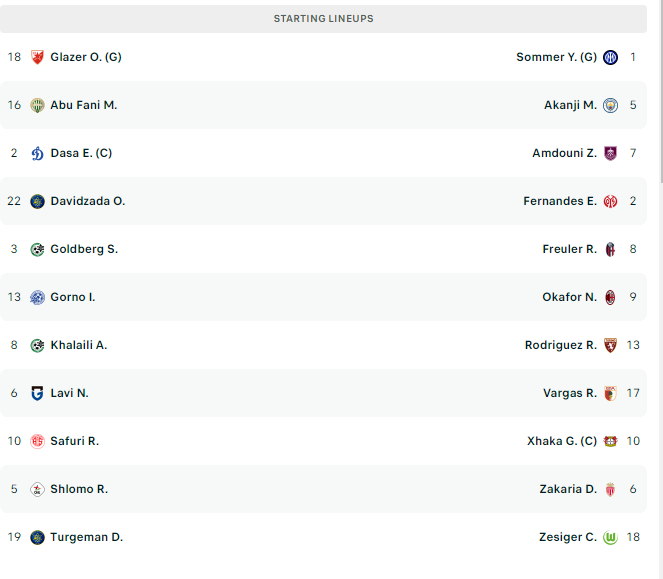663x579 pixels.
Task: Click the vertical scrollbar on the right
Action: tap(659, 90)
